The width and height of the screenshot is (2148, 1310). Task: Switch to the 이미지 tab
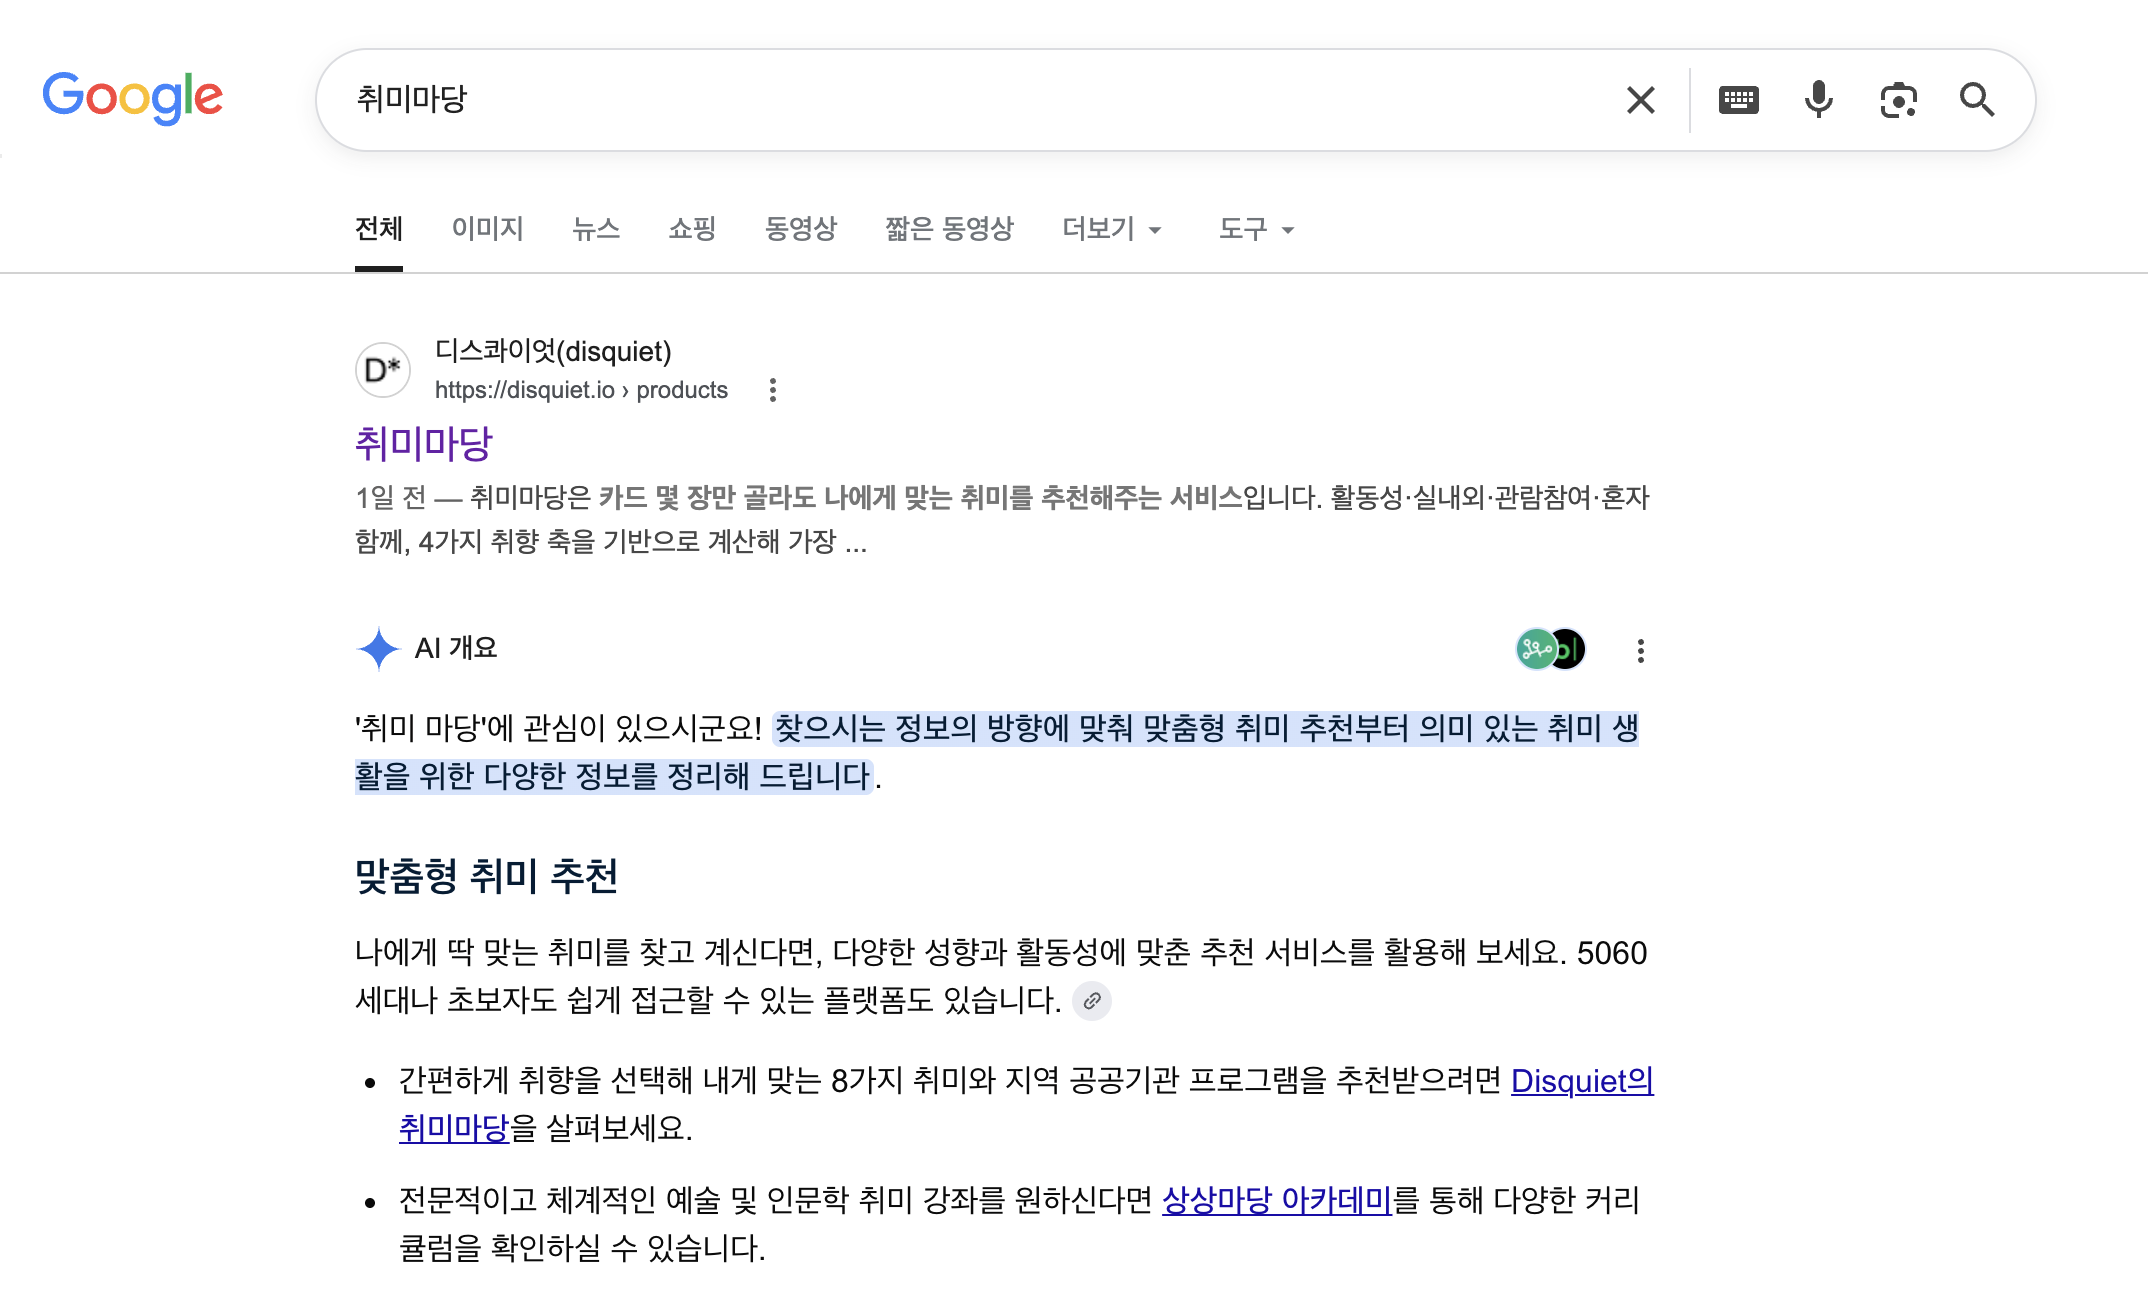pos(488,229)
